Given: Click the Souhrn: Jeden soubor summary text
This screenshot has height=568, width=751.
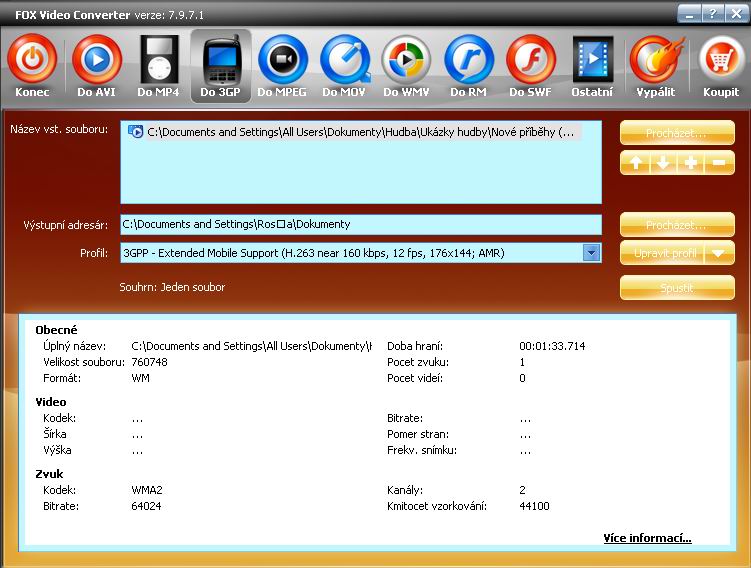Looking at the screenshot, I should point(172,287).
